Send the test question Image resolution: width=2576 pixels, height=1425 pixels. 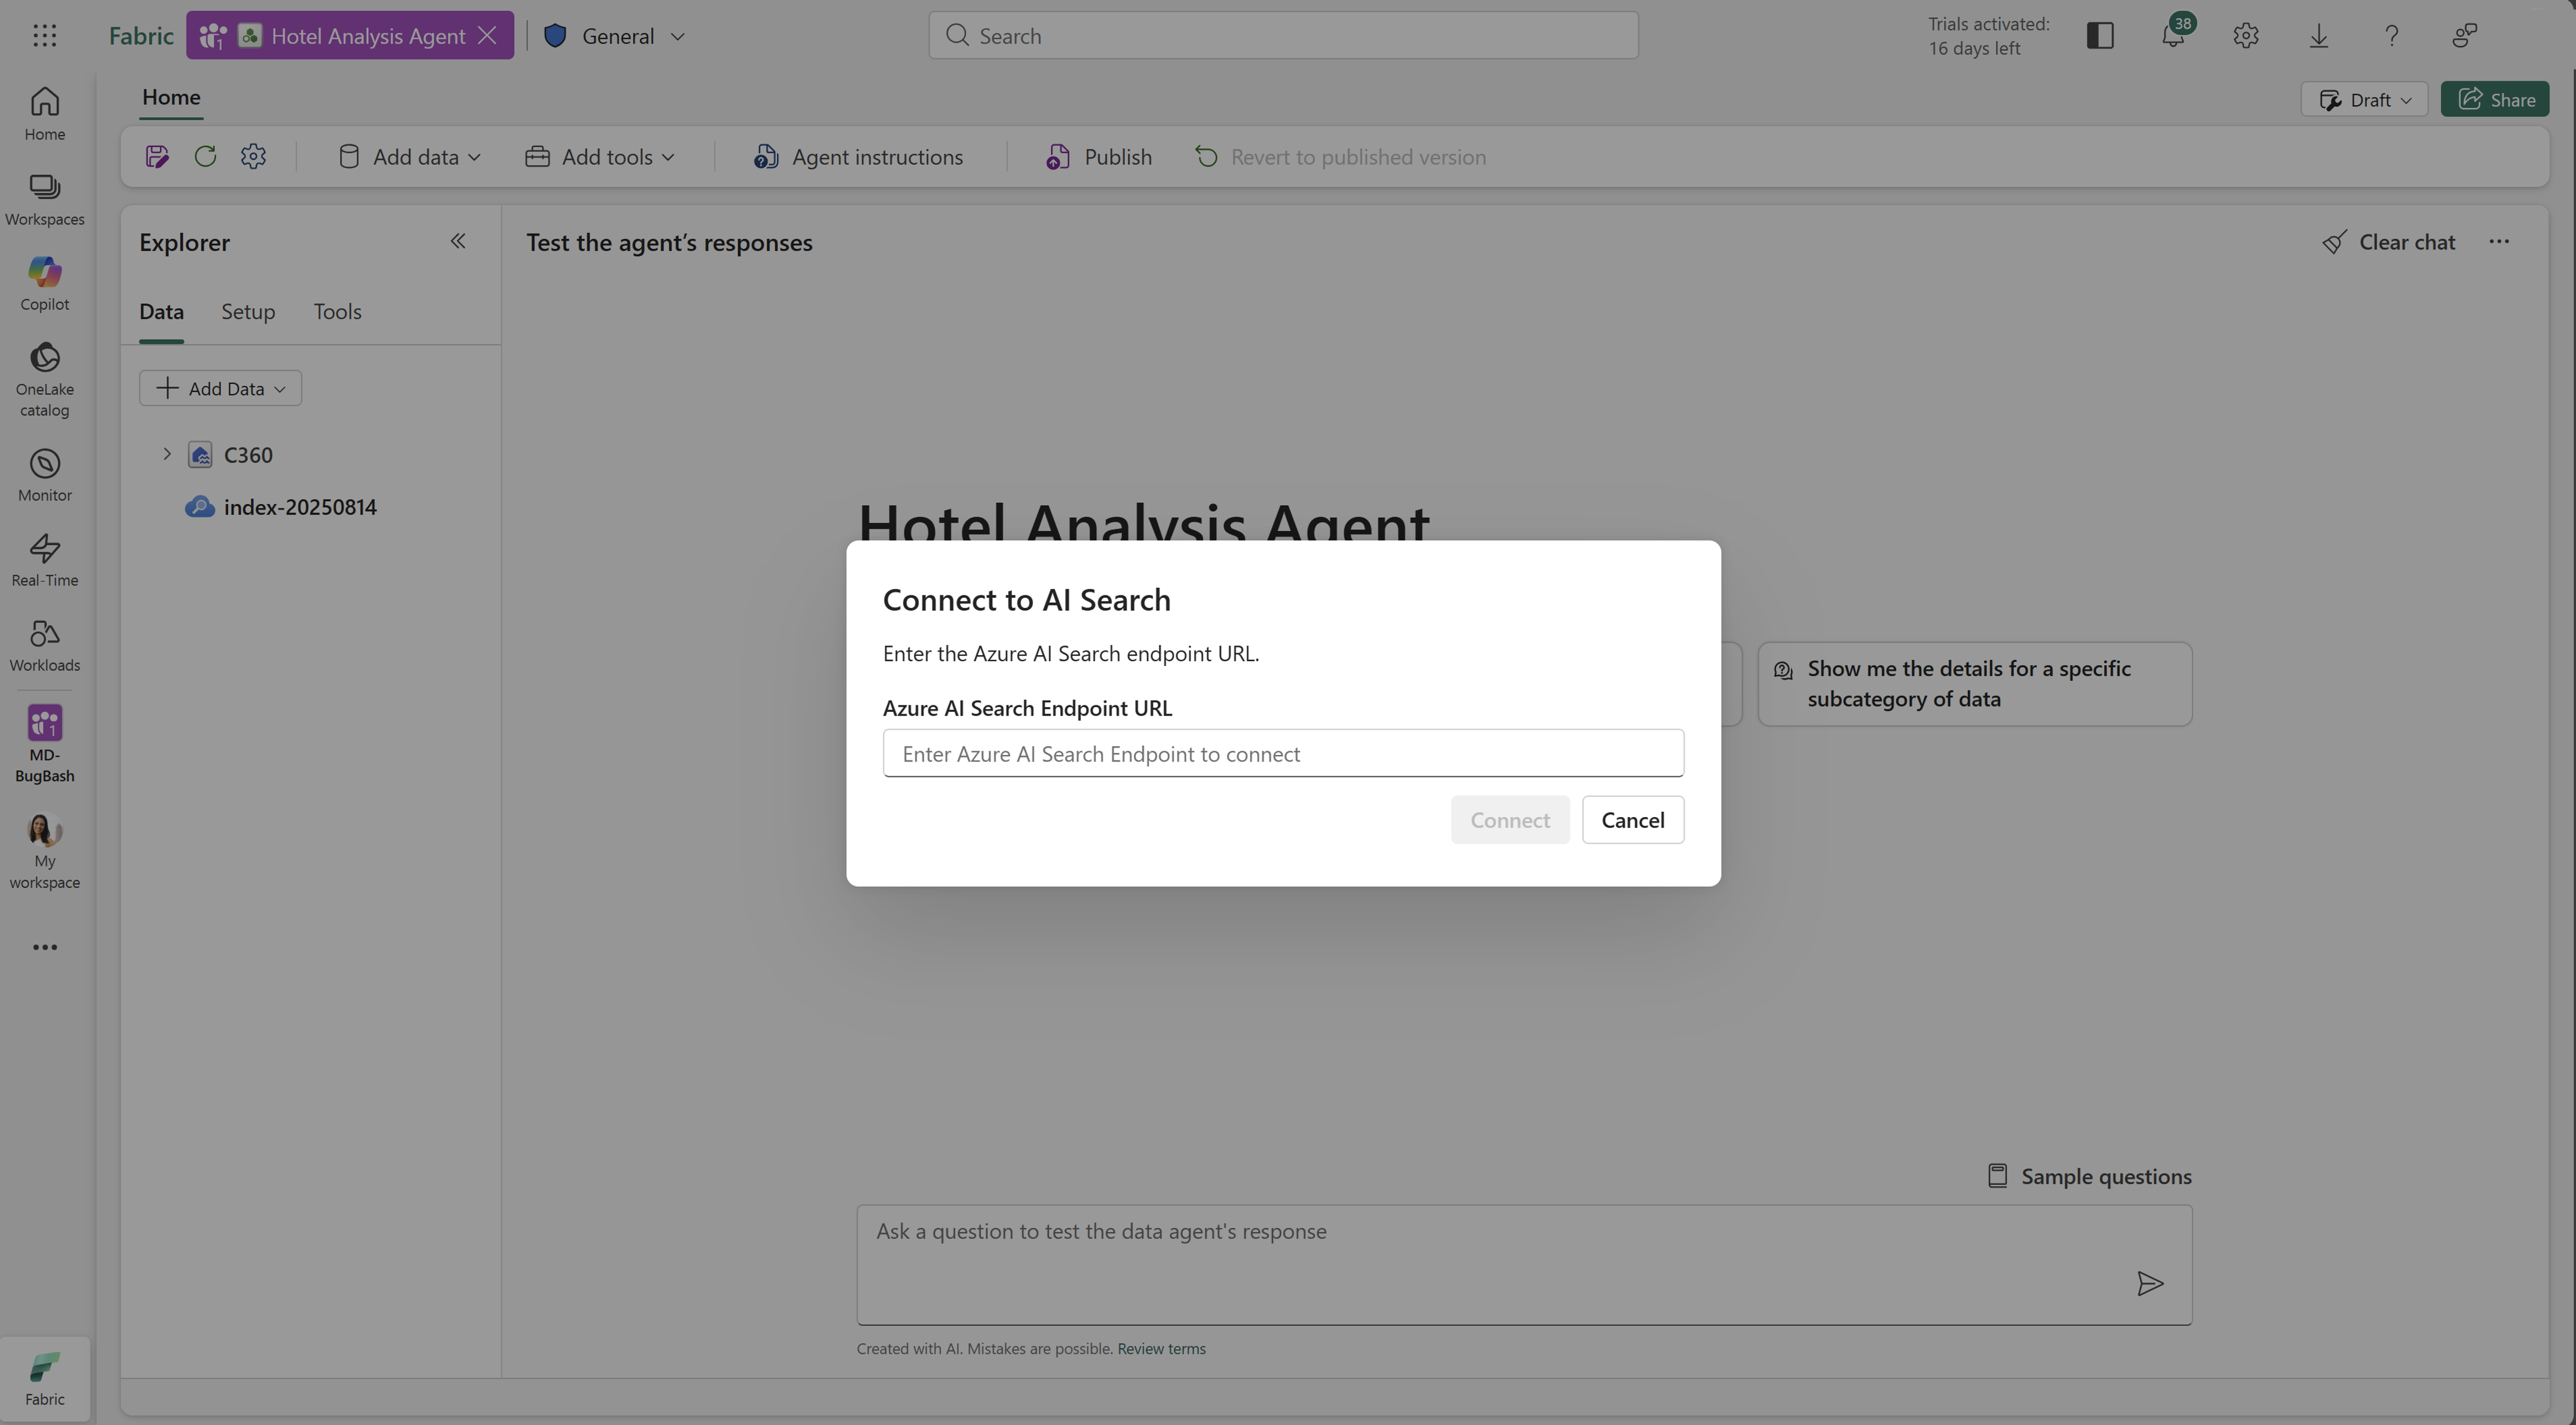pos(2150,1284)
